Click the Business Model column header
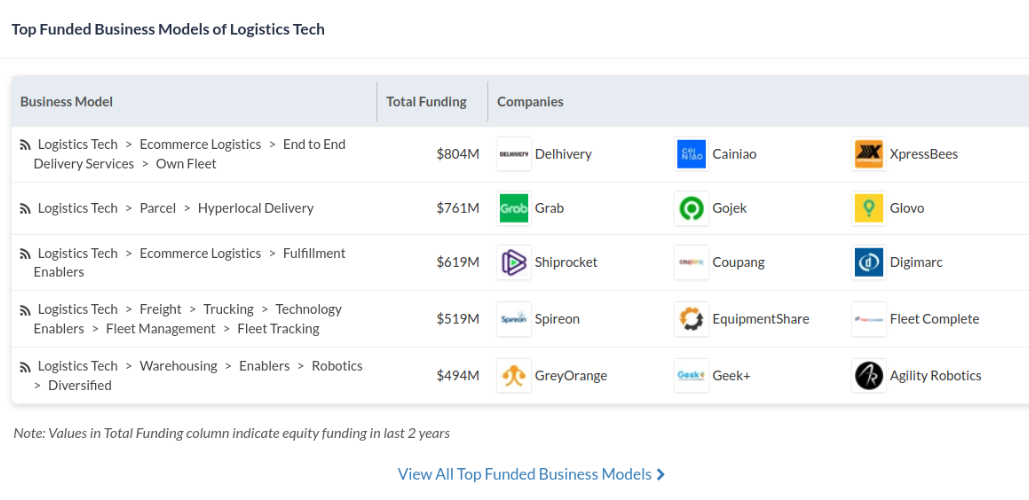The width and height of the screenshot is (1029, 500). (66, 101)
